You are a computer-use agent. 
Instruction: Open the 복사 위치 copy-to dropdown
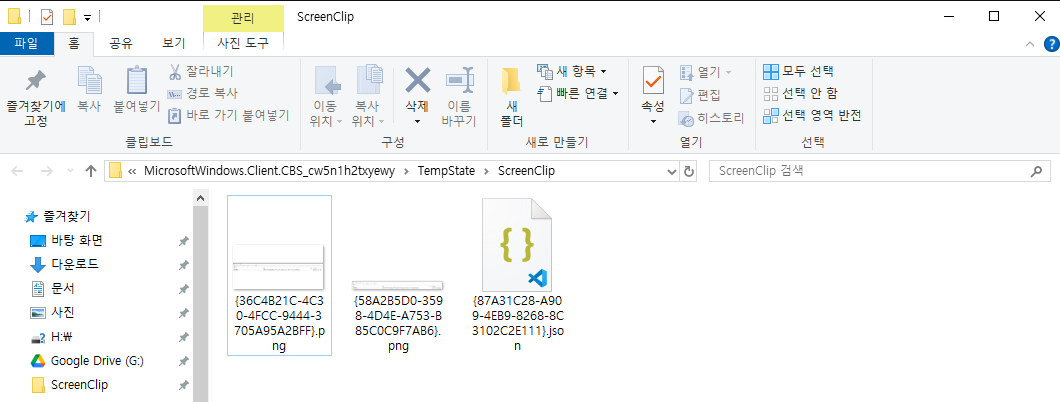point(369,96)
